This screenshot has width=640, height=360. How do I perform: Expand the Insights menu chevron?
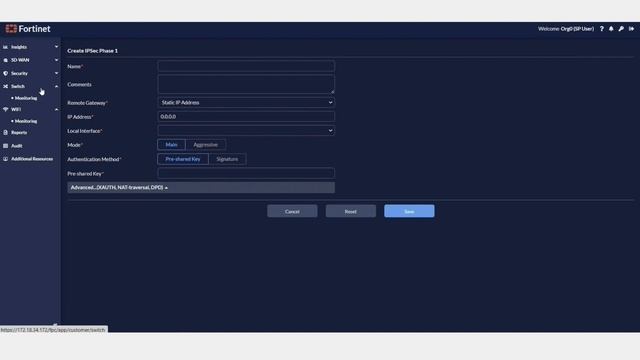(56, 47)
